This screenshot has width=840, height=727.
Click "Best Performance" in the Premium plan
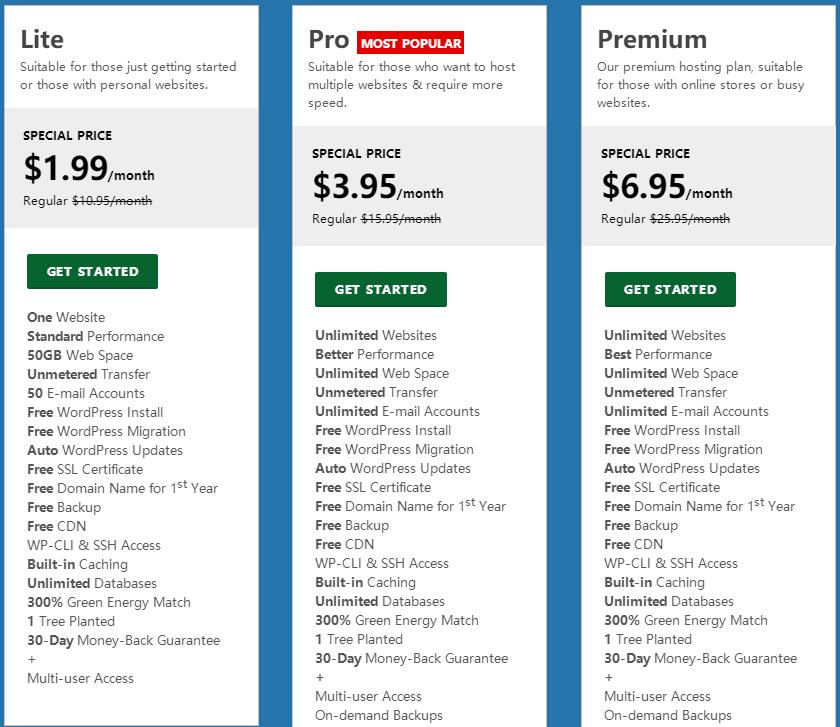658,354
